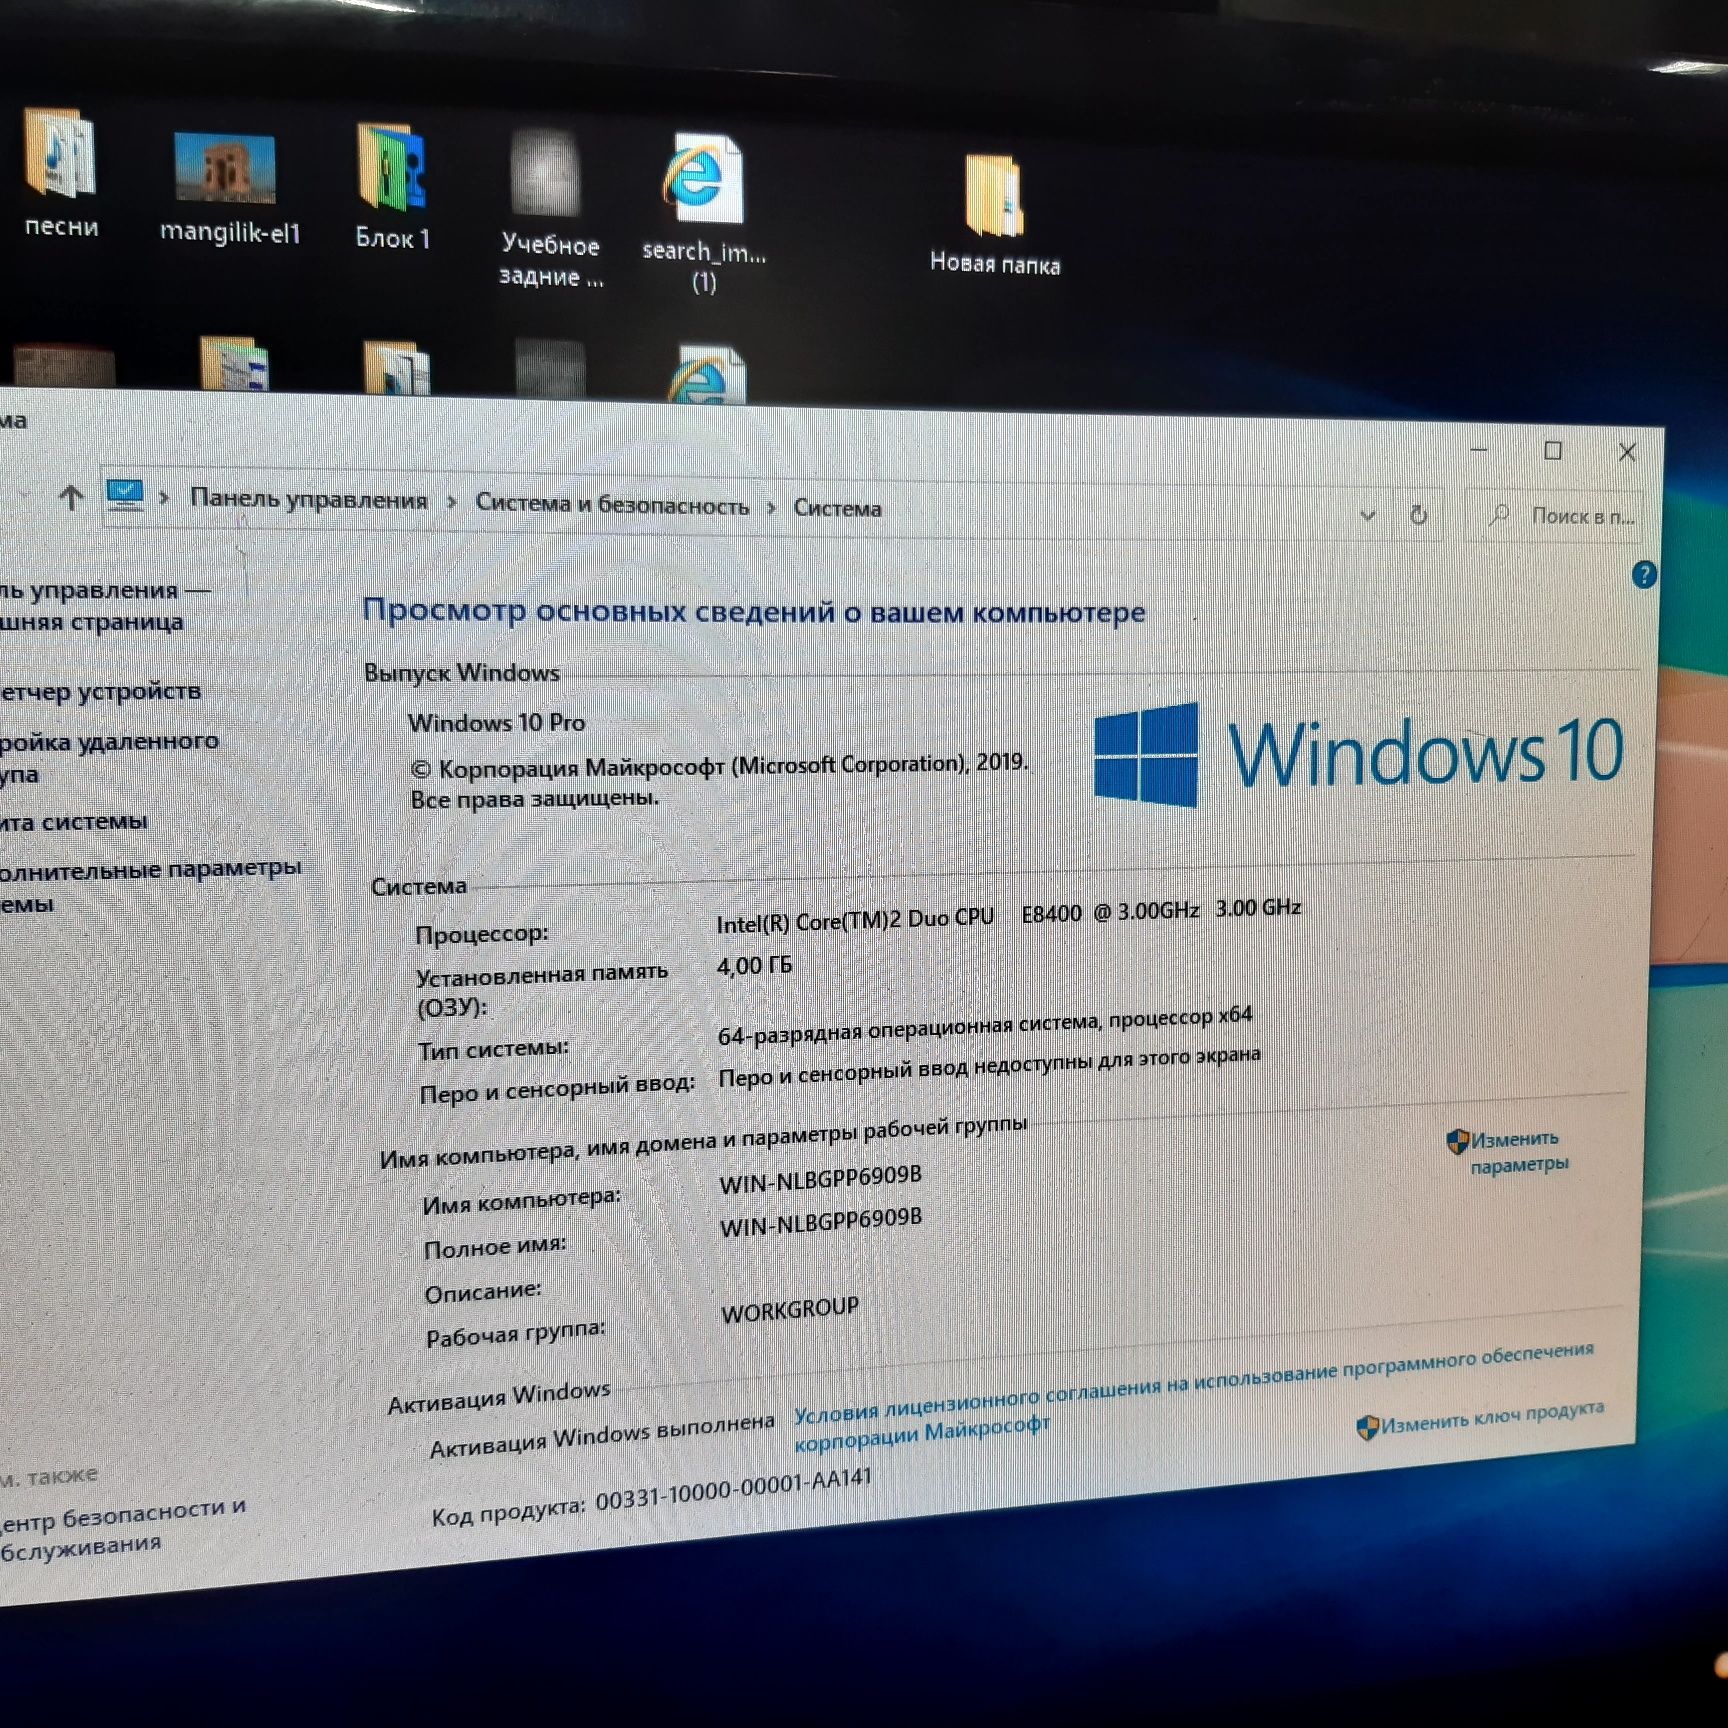
Task: Click the product code 00331-10000-00001-AA141
Action: [734, 1490]
